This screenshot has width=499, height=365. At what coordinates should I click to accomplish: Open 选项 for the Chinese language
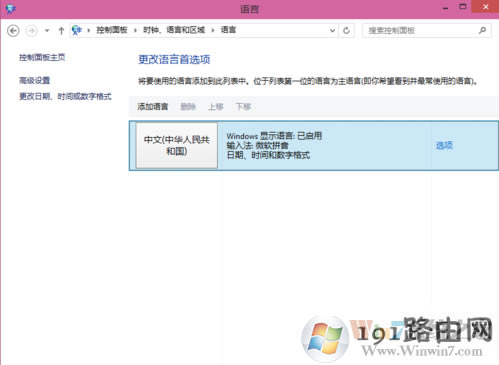pyautogui.click(x=444, y=145)
